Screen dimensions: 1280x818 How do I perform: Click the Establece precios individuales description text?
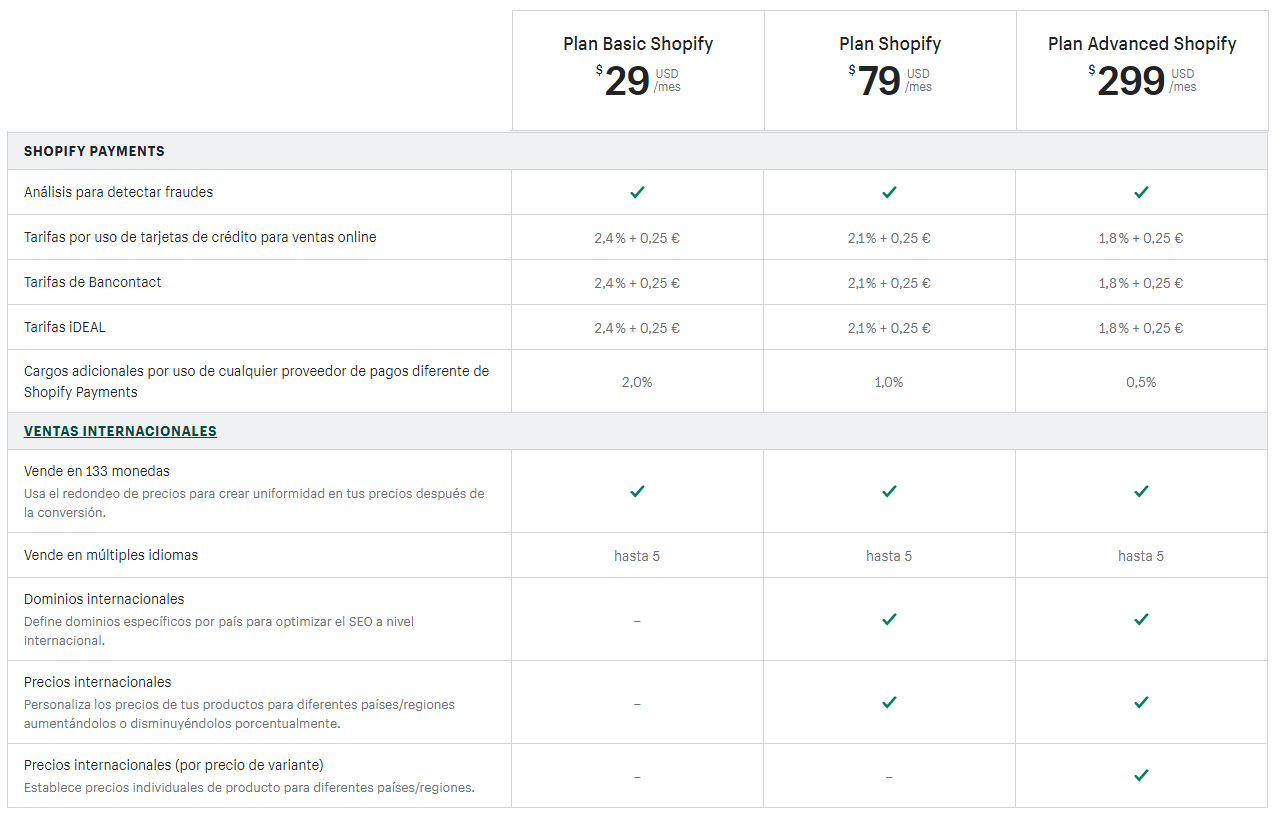(x=249, y=787)
